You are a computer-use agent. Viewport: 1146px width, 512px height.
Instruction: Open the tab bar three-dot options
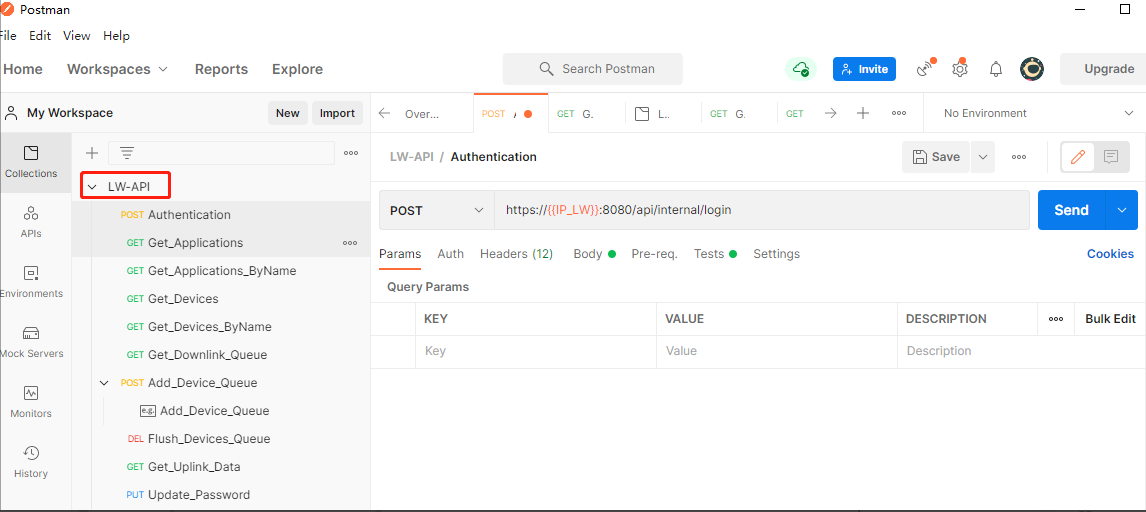(899, 113)
